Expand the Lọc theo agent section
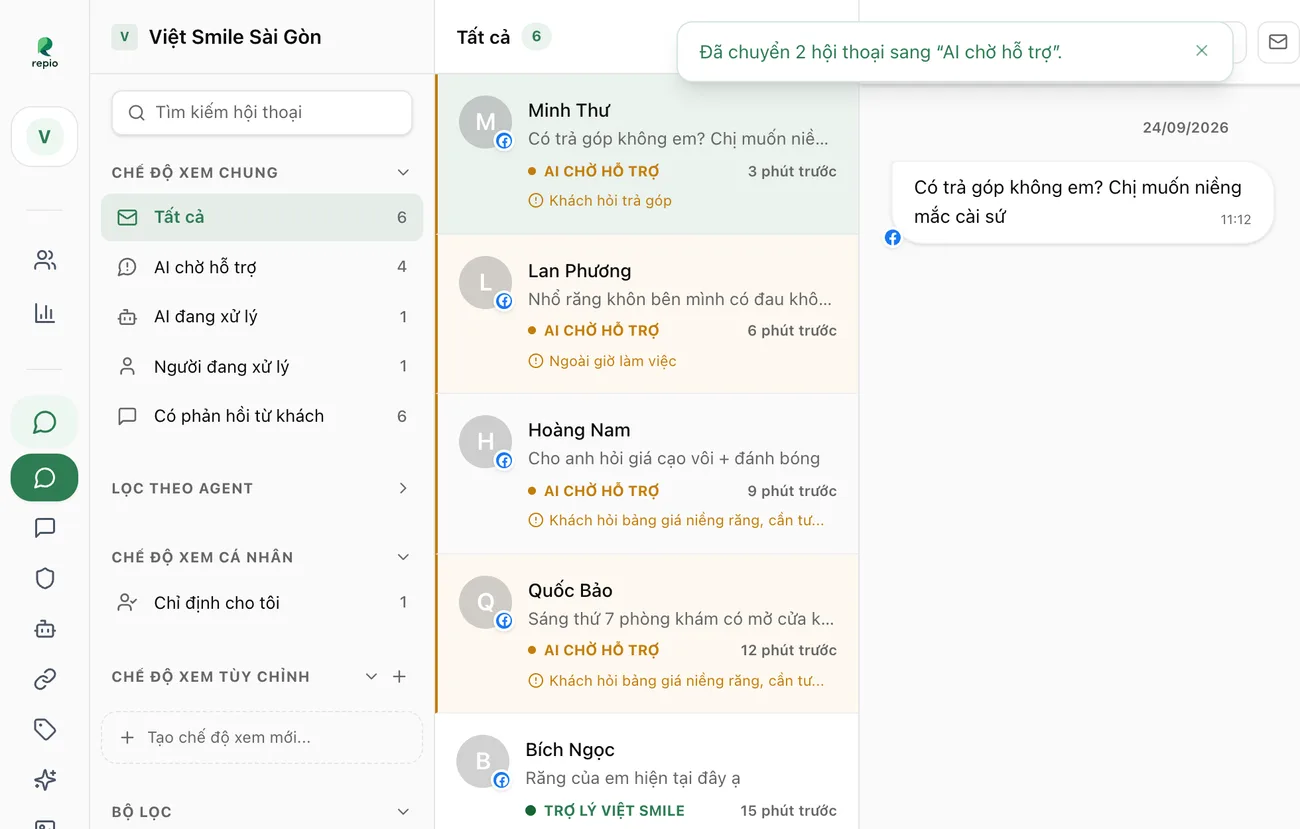 (403, 489)
